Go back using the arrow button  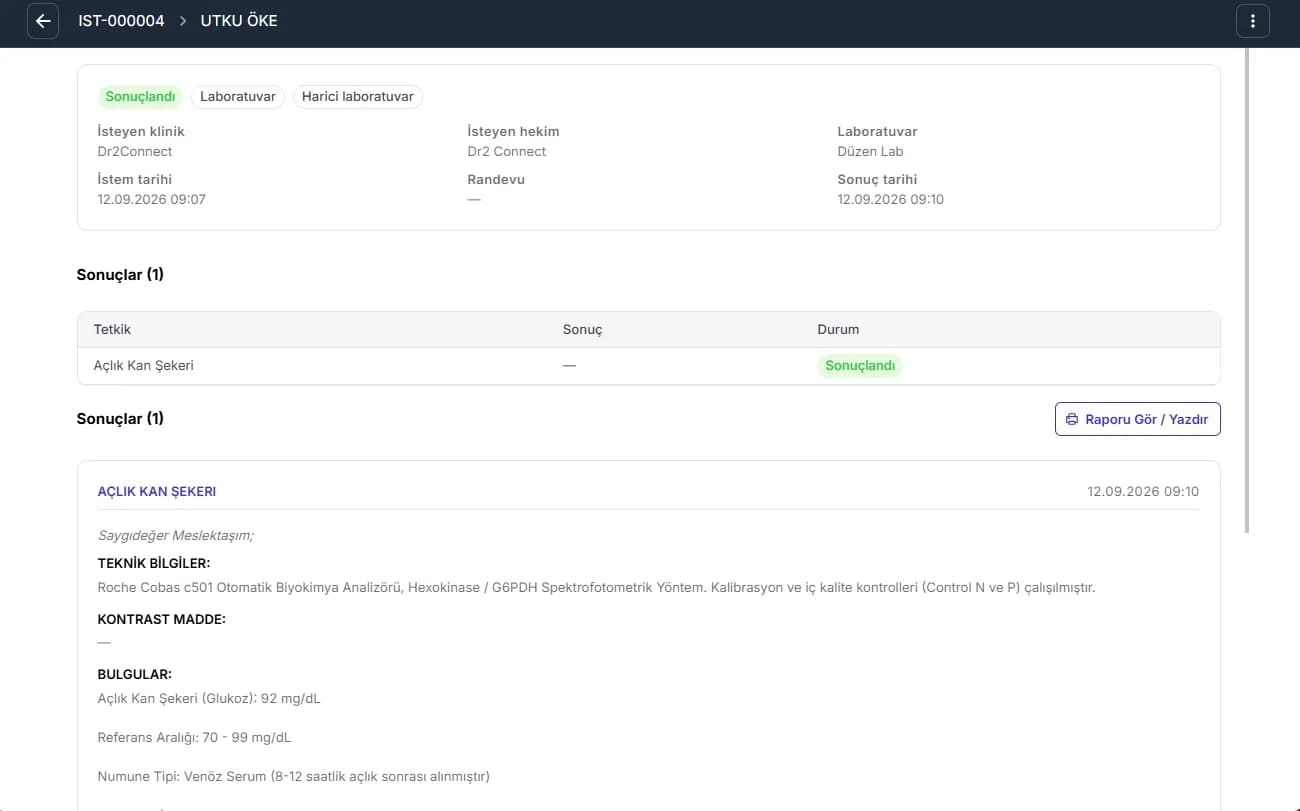tap(43, 21)
